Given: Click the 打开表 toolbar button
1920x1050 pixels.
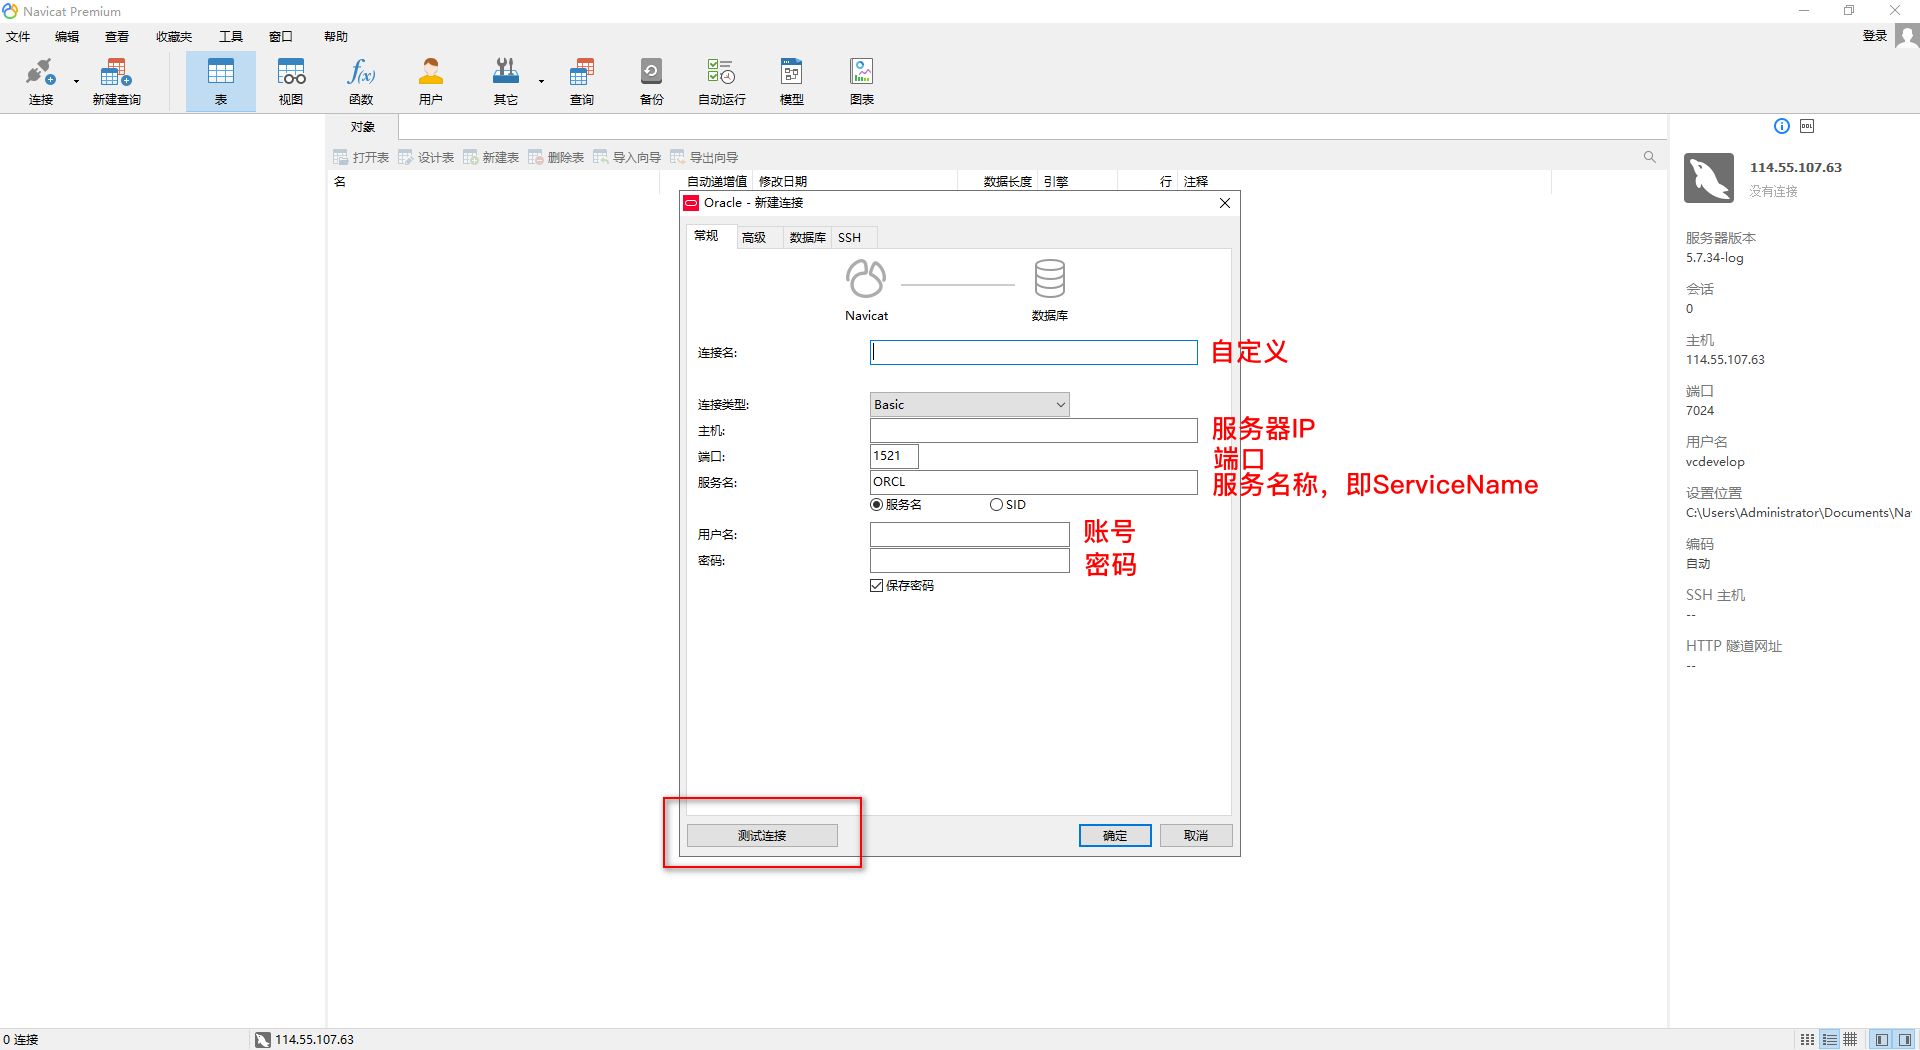Looking at the screenshot, I should pyautogui.click(x=361, y=157).
